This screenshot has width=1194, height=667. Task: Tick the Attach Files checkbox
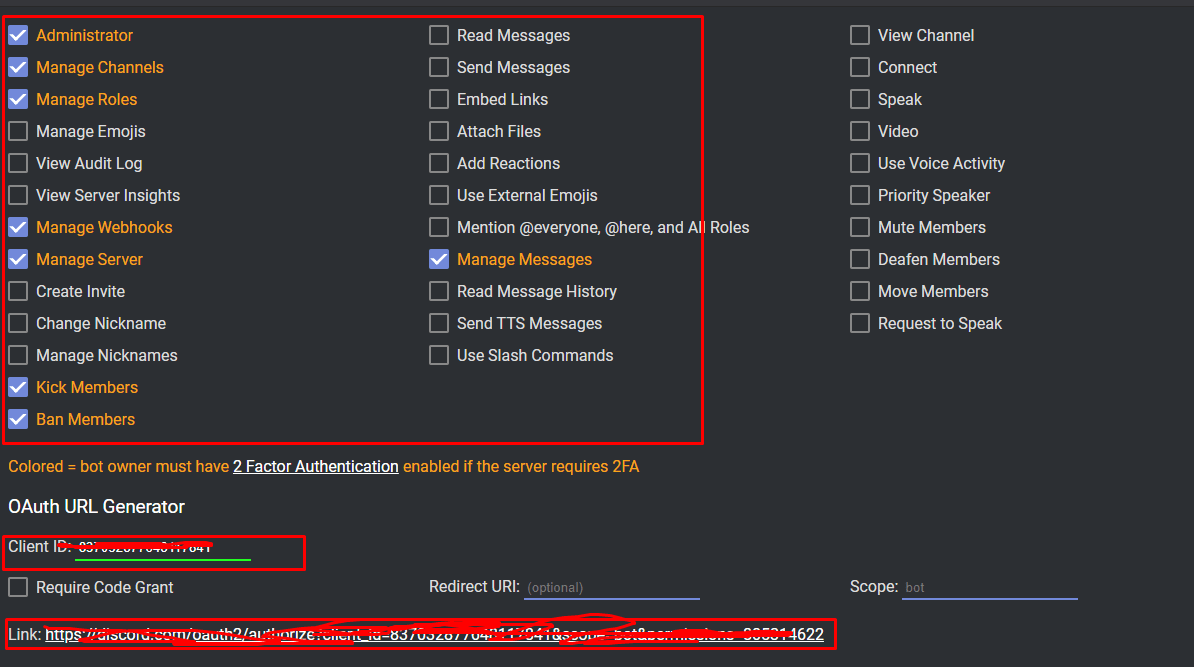click(439, 131)
